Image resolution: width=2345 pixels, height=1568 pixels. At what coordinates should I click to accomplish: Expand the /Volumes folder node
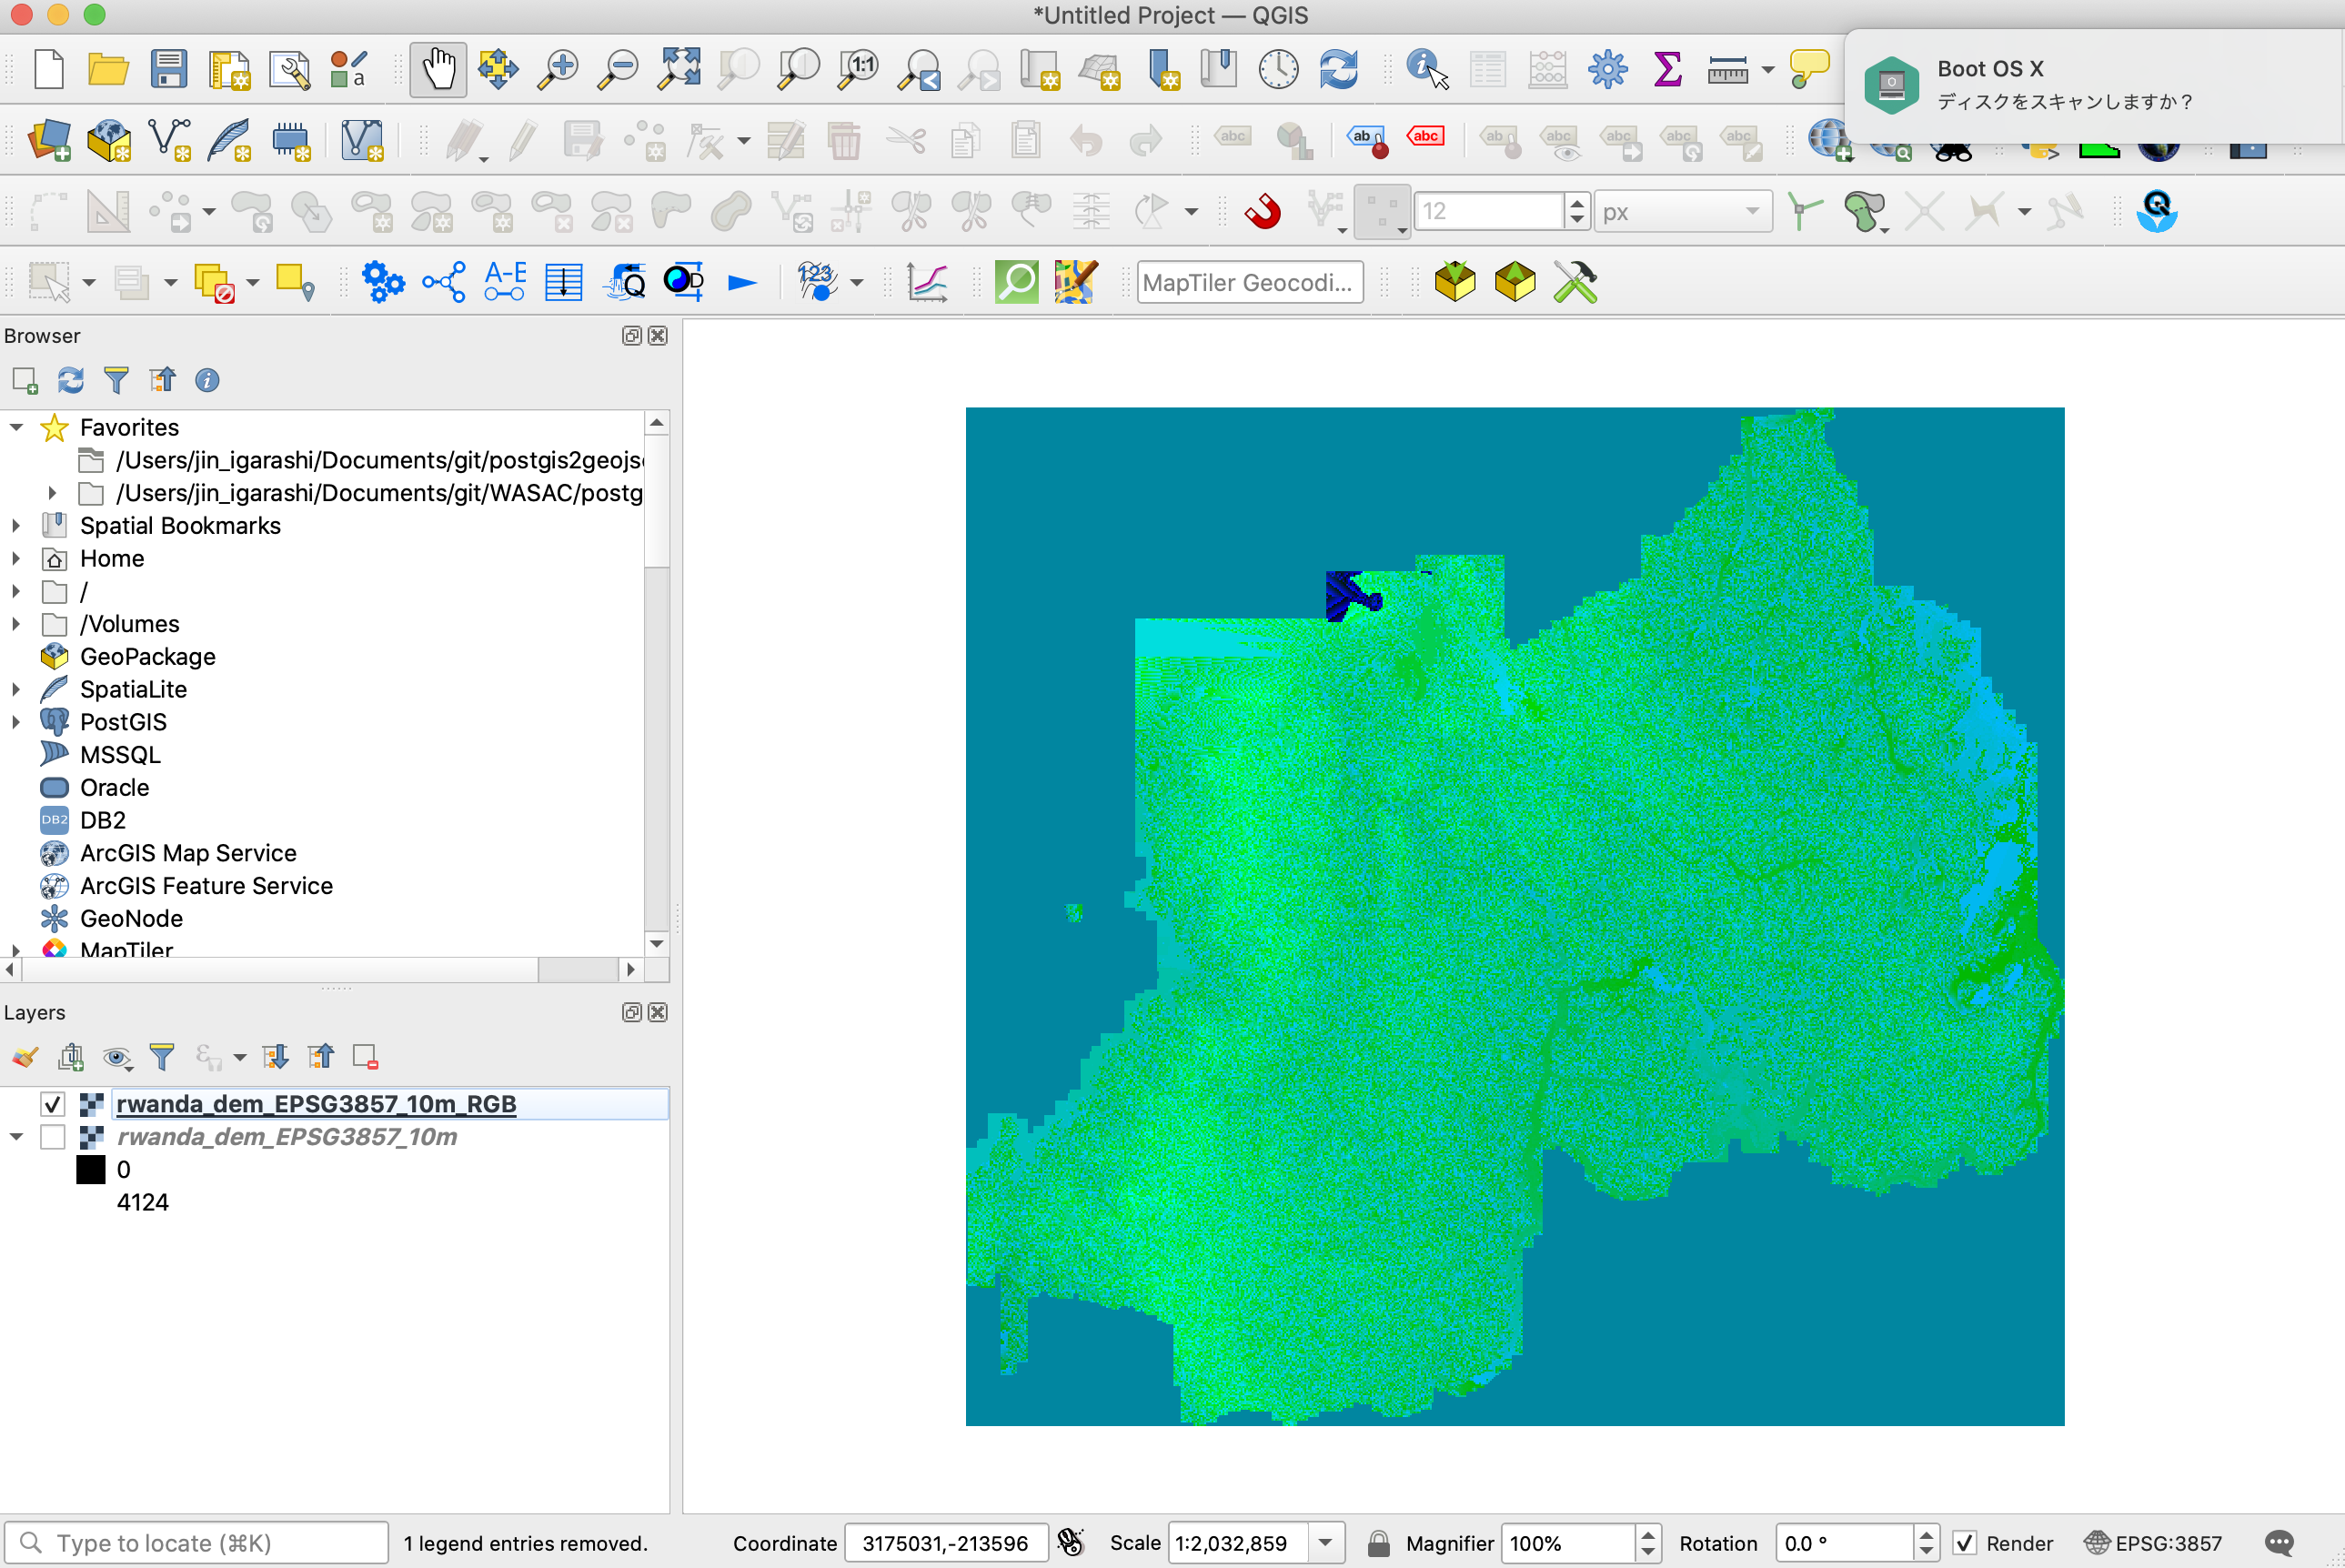[17, 624]
